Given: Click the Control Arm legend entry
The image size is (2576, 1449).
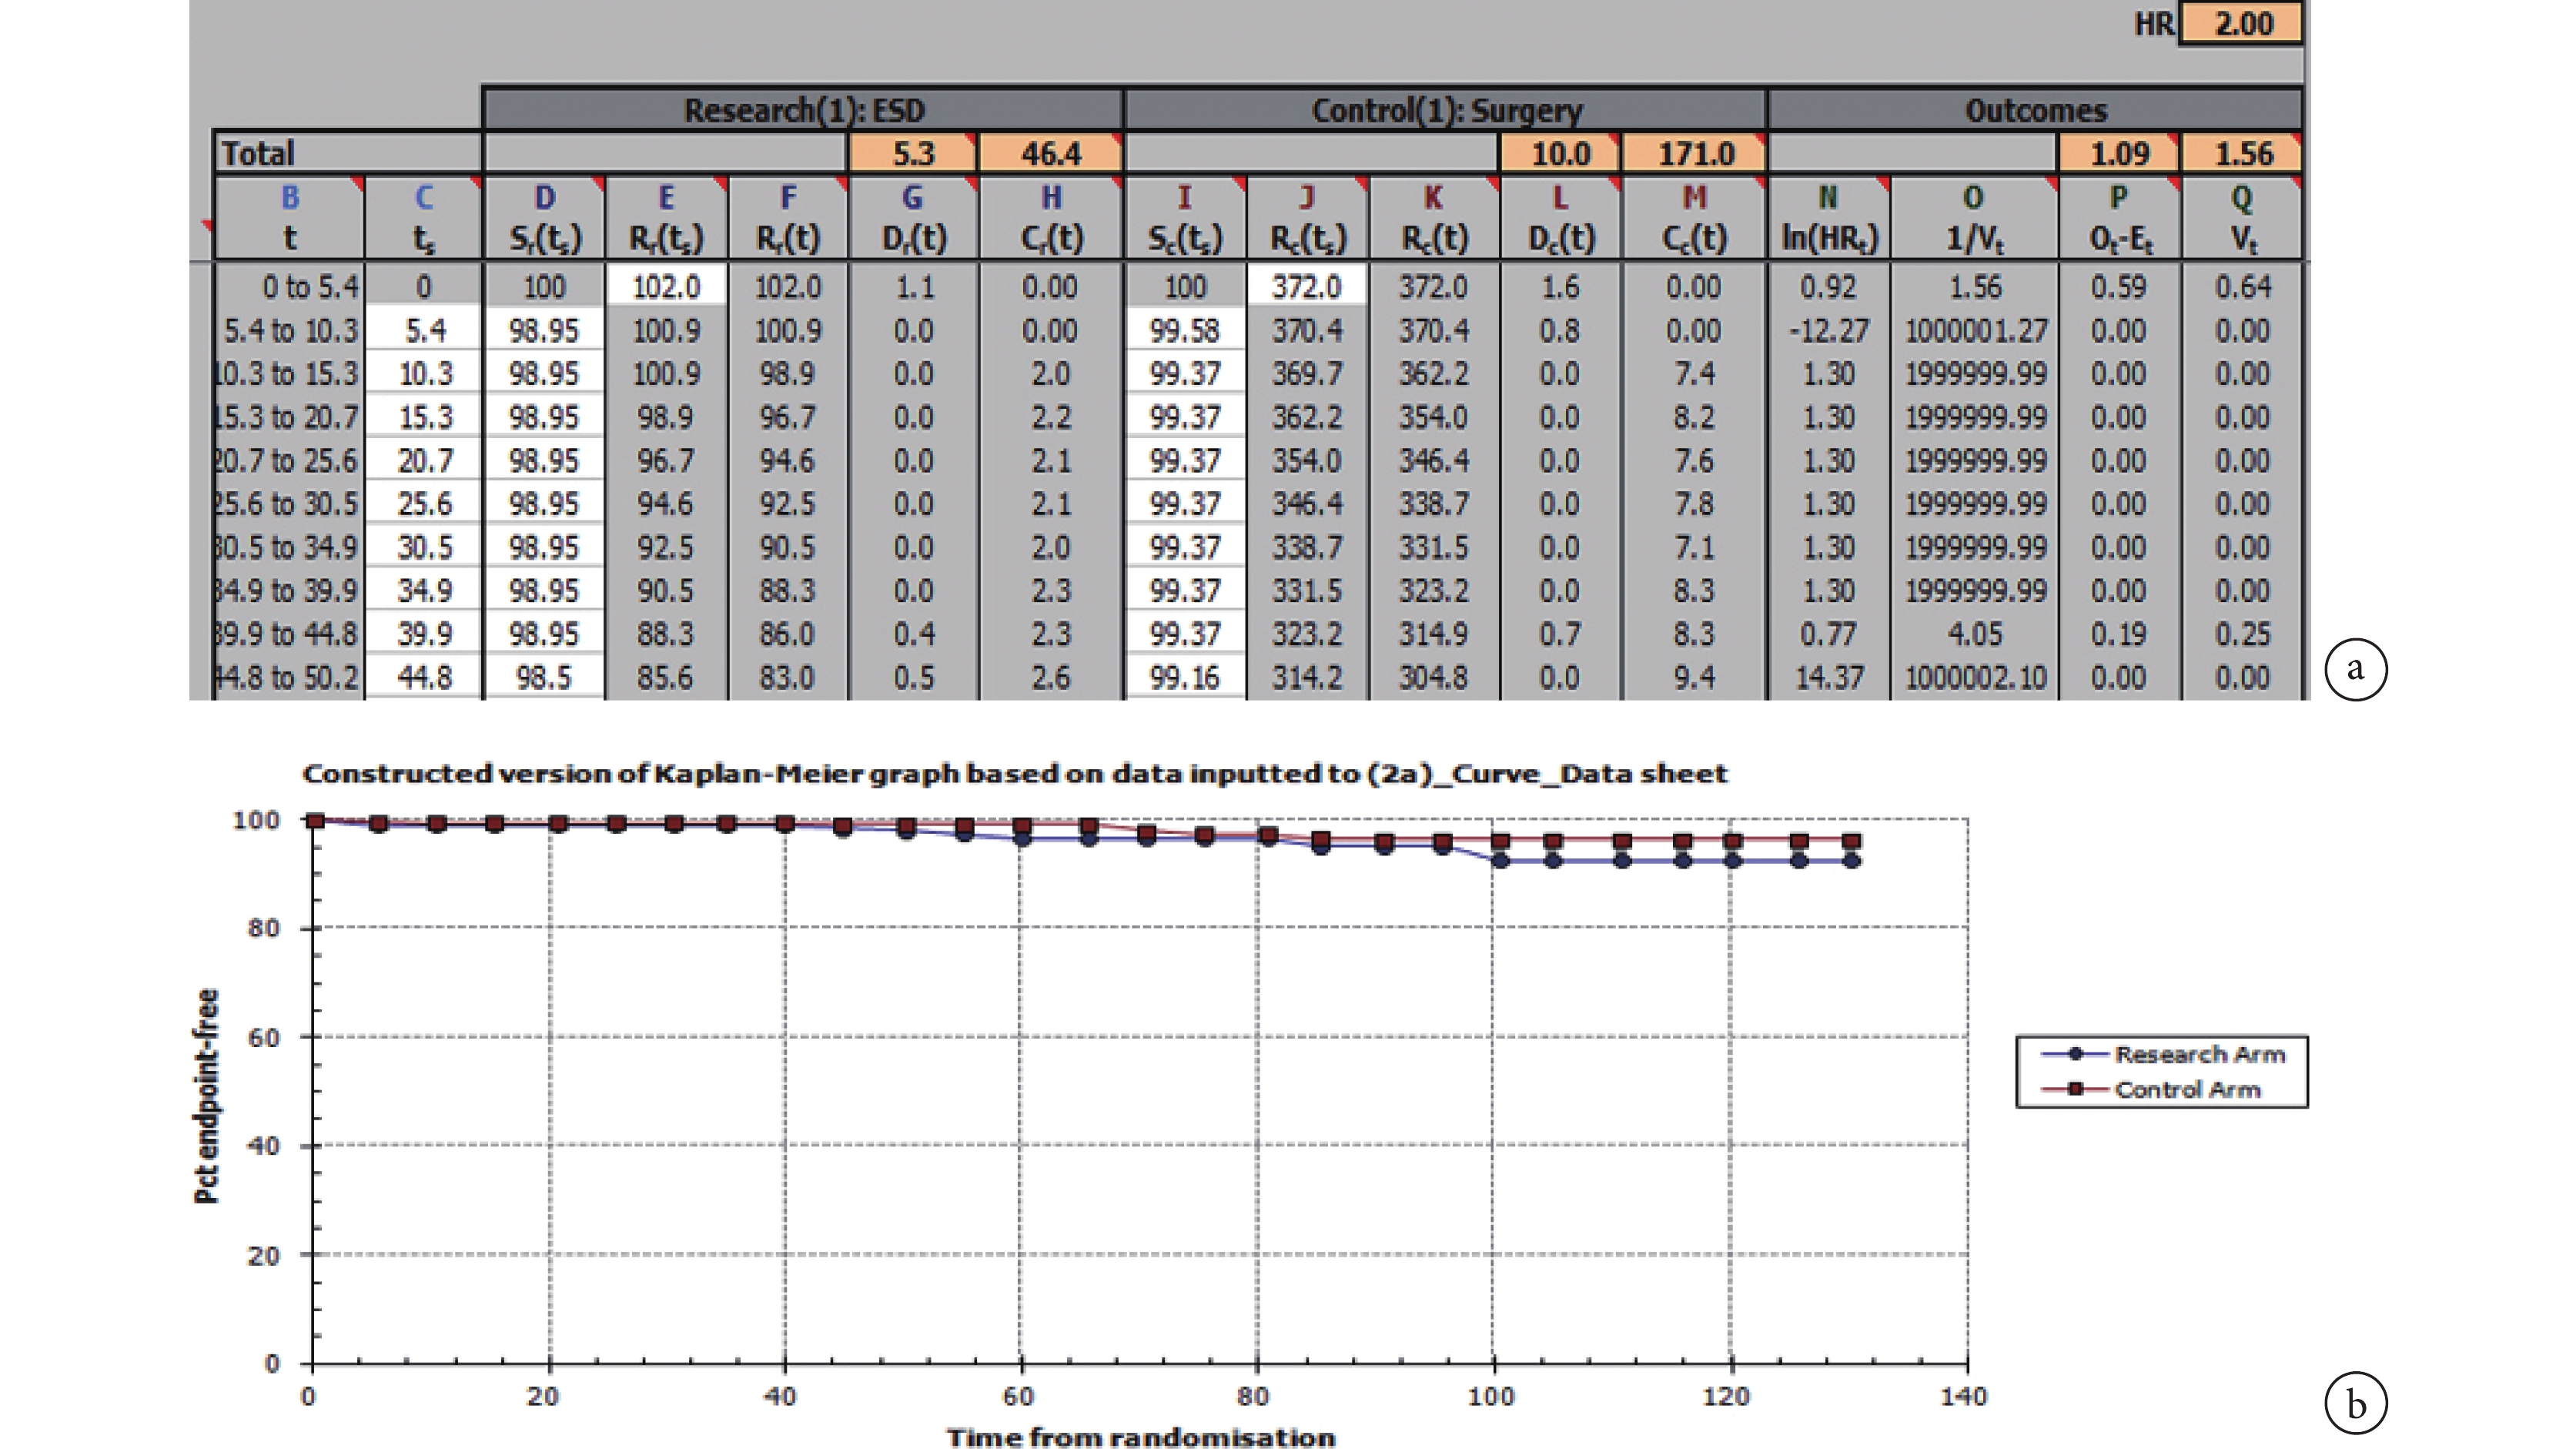Looking at the screenshot, I should pos(2150,1089).
